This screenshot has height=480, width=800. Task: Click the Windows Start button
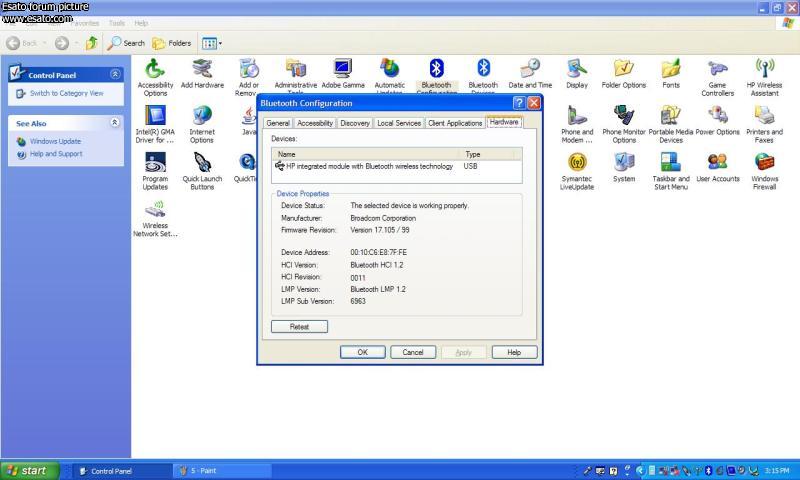(27, 471)
